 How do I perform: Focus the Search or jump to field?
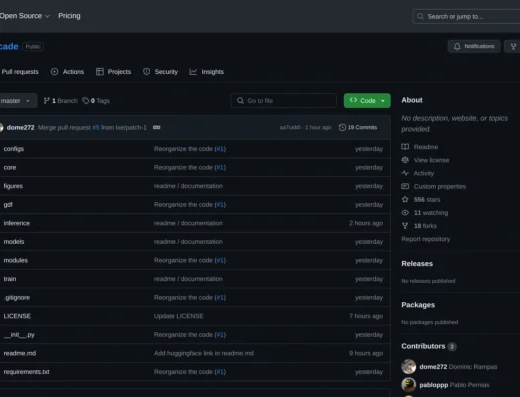466,16
